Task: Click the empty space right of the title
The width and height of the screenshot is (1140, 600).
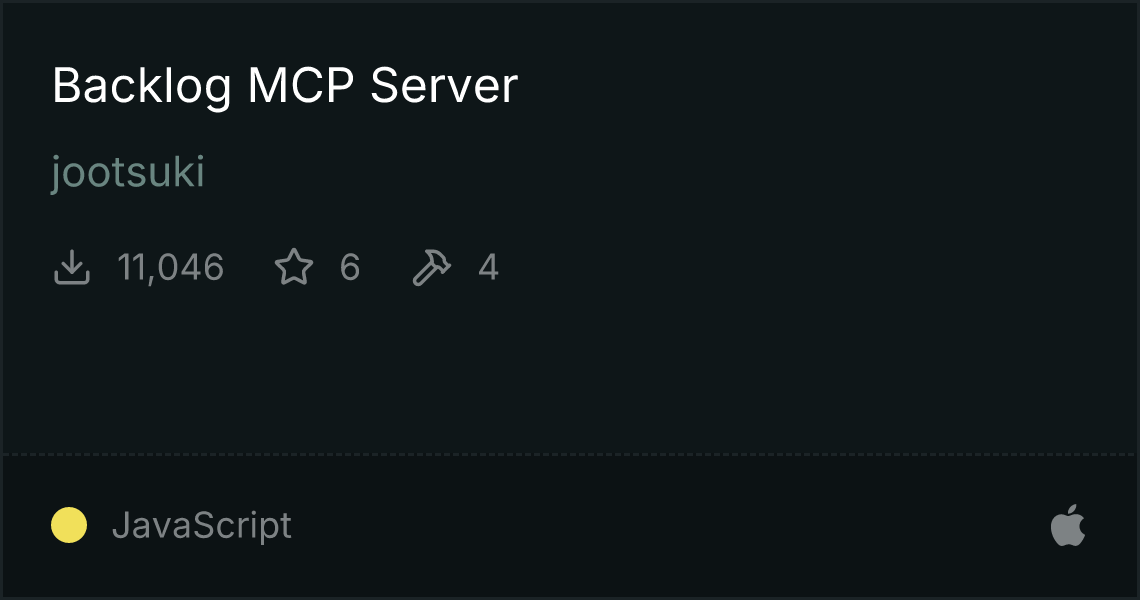Action: 822,86
